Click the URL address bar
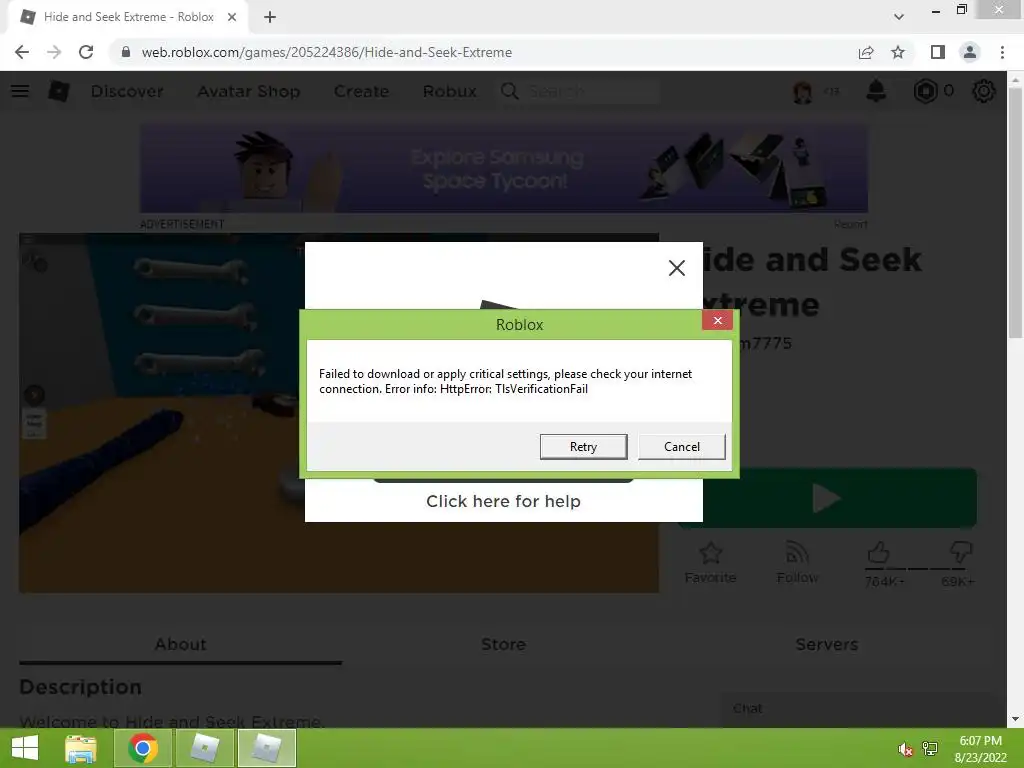The width and height of the screenshot is (1024, 768). tap(483, 52)
